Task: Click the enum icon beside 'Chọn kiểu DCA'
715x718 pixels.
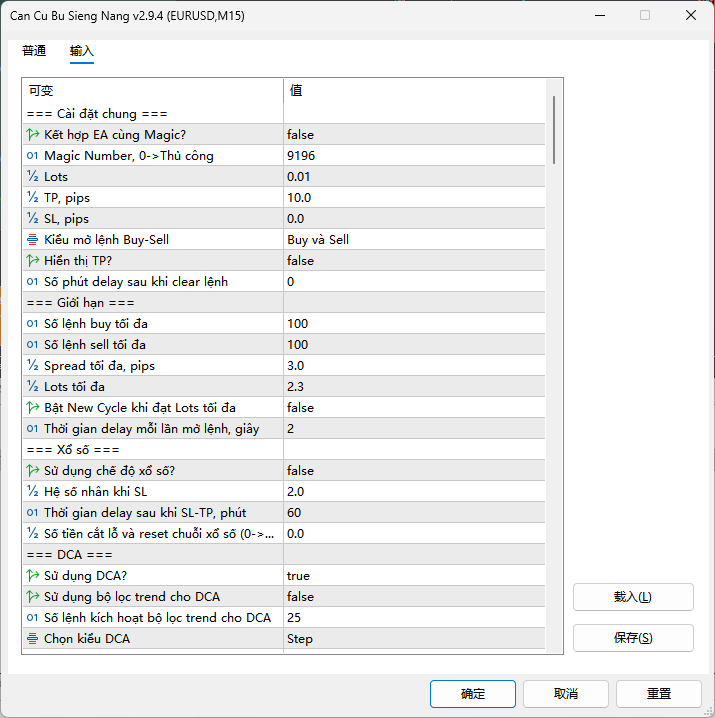Action: point(32,639)
